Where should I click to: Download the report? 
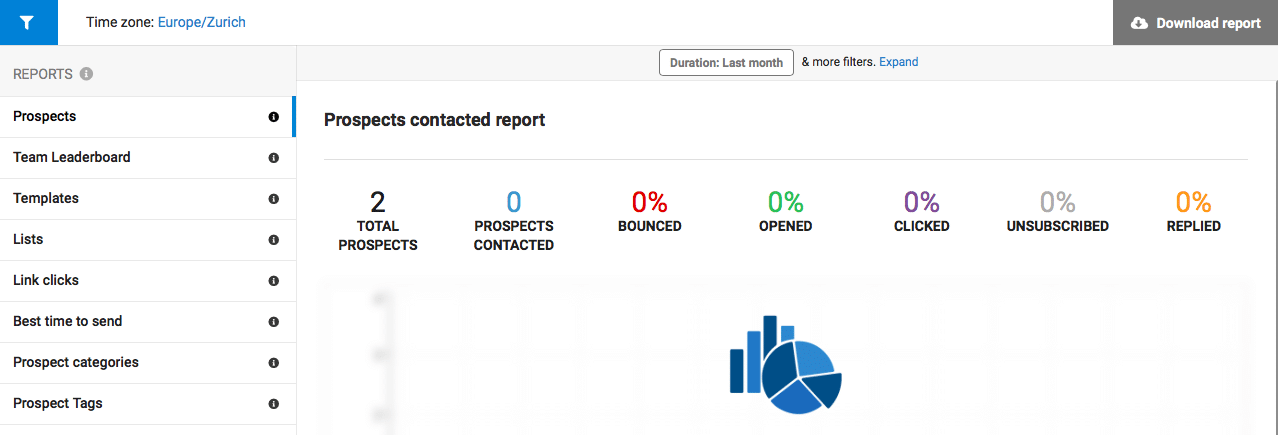[x=1195, y=22]
